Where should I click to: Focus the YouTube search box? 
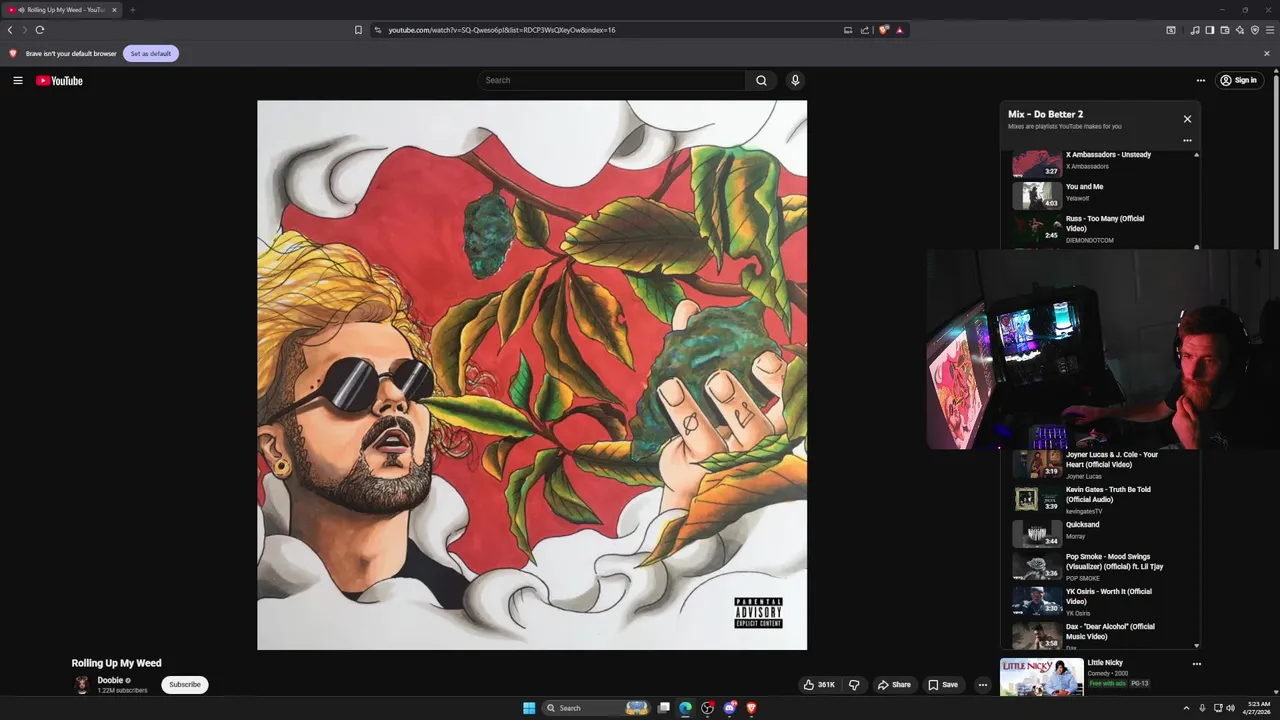(612, 80)
